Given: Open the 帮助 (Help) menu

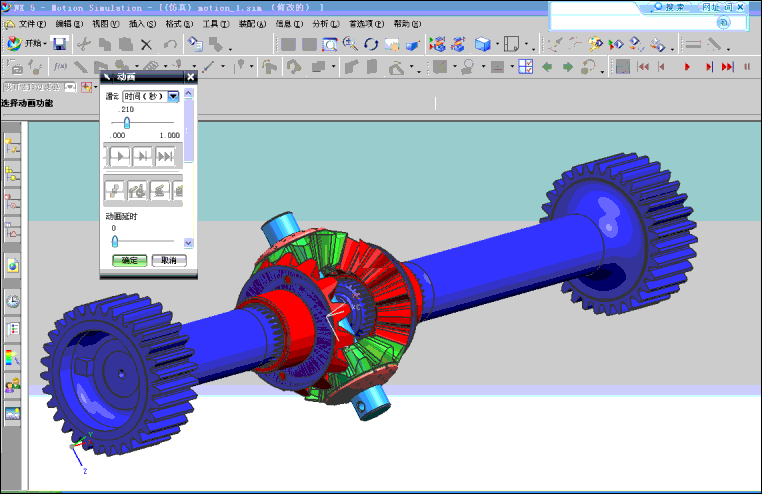Looking at the screenshot, I should click(407, 24).
